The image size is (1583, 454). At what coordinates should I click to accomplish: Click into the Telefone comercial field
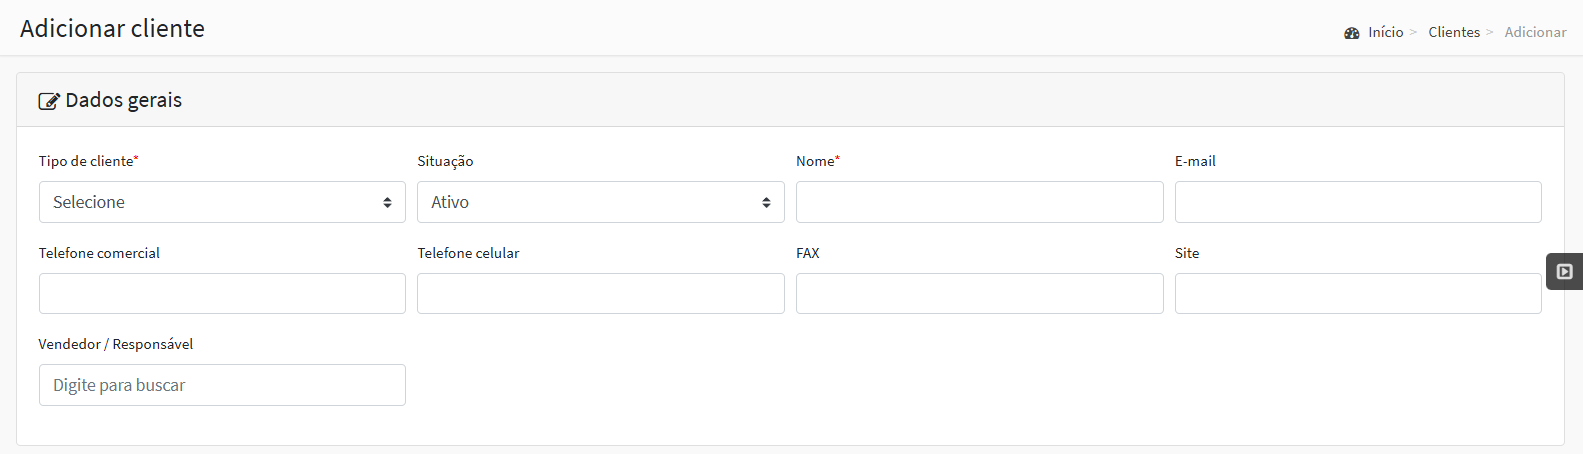tap(222, 294)
